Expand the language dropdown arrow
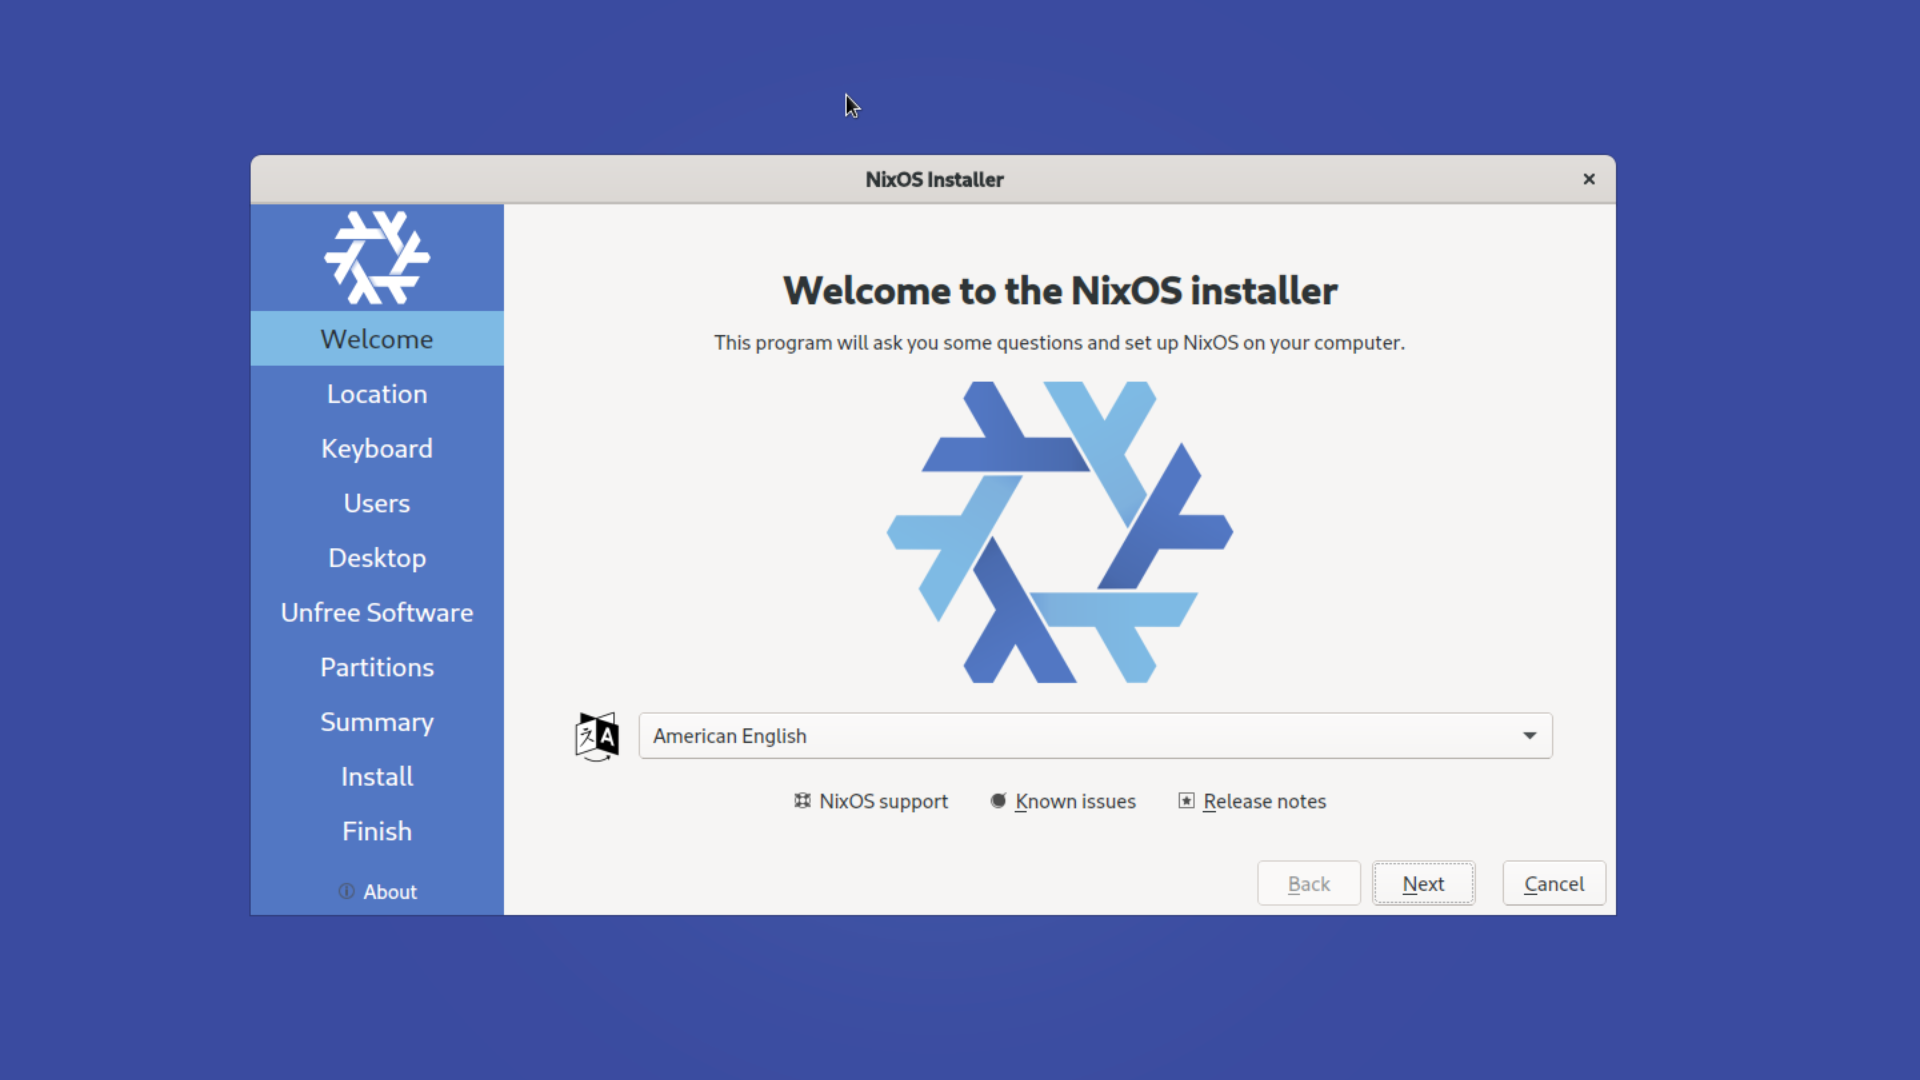This screenshot has height=1080, width=1920. point(1529,736)
